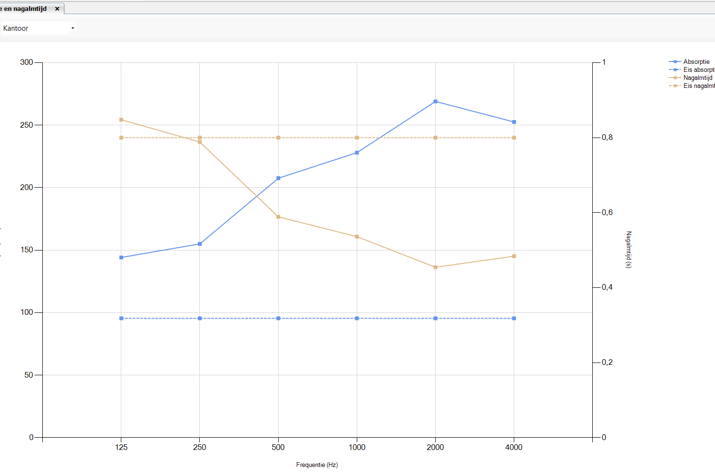
Task: Click the Nagalmtijd legend marker icon
Action: point(675,78)
